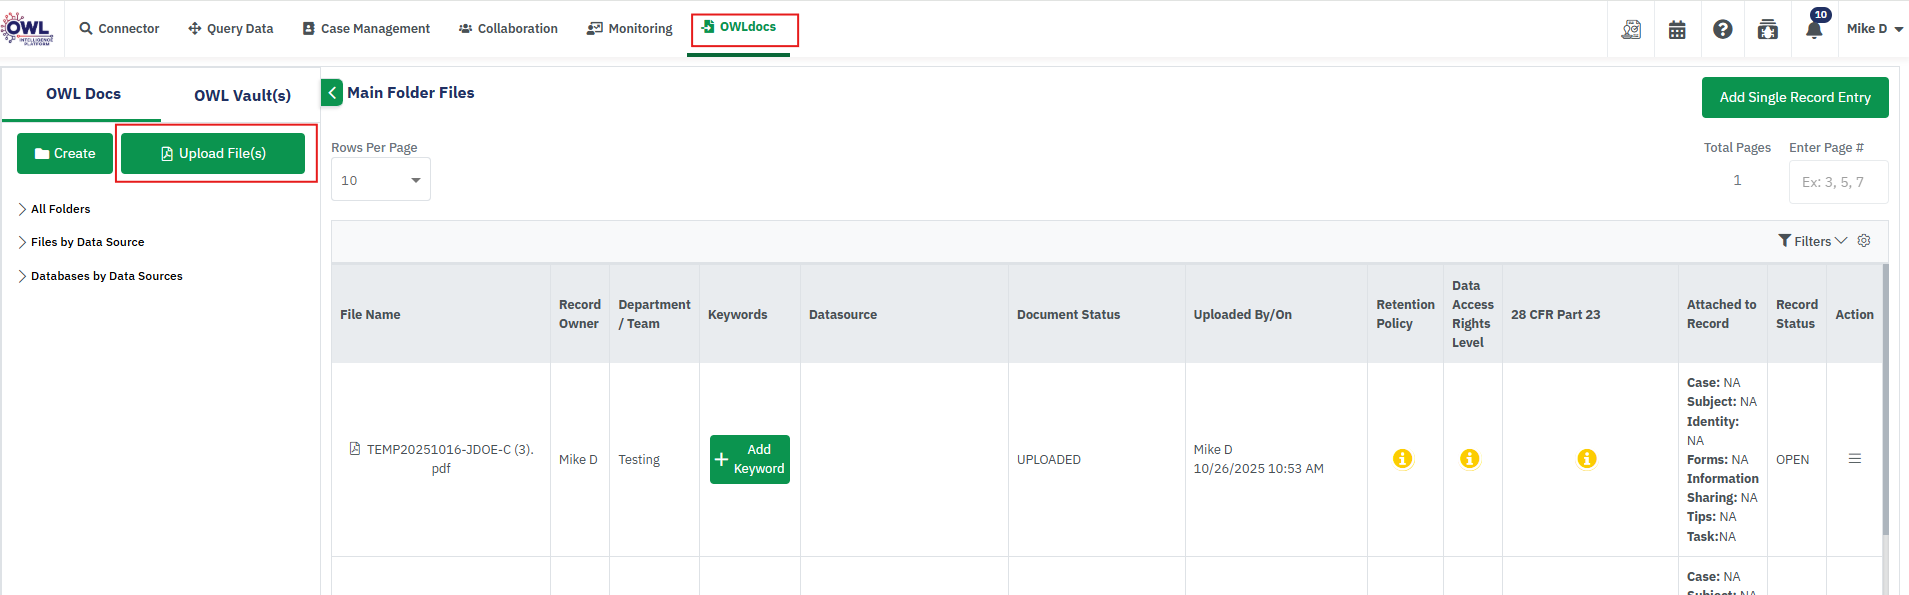
Task: Click the green back arrow beside Main Folder Files
Action: pyautogui.click(x=332, y=93)
